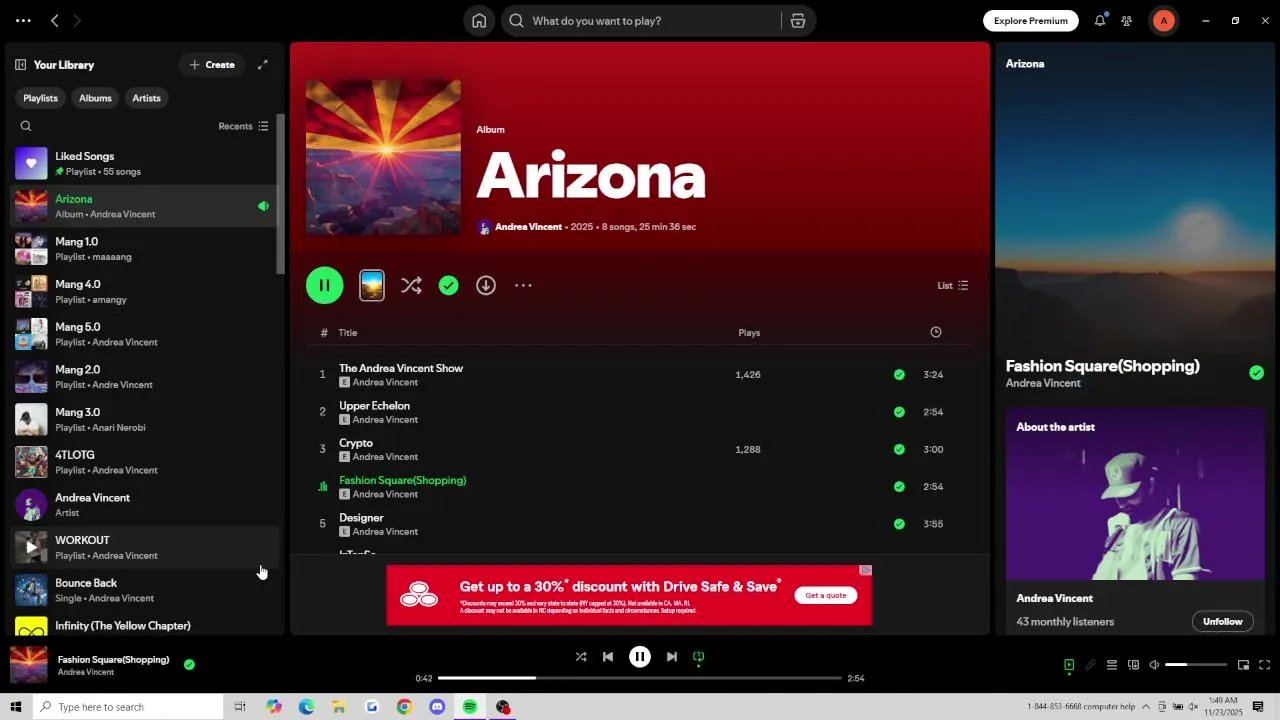Open Friend Activity icon in top bar
This screenshot has height=720, width=1280.
coord(1127,21)
